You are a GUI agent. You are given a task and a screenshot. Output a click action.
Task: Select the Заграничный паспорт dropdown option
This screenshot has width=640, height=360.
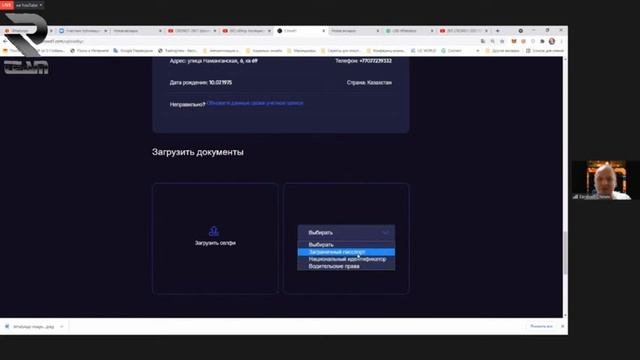click(346, 252)
